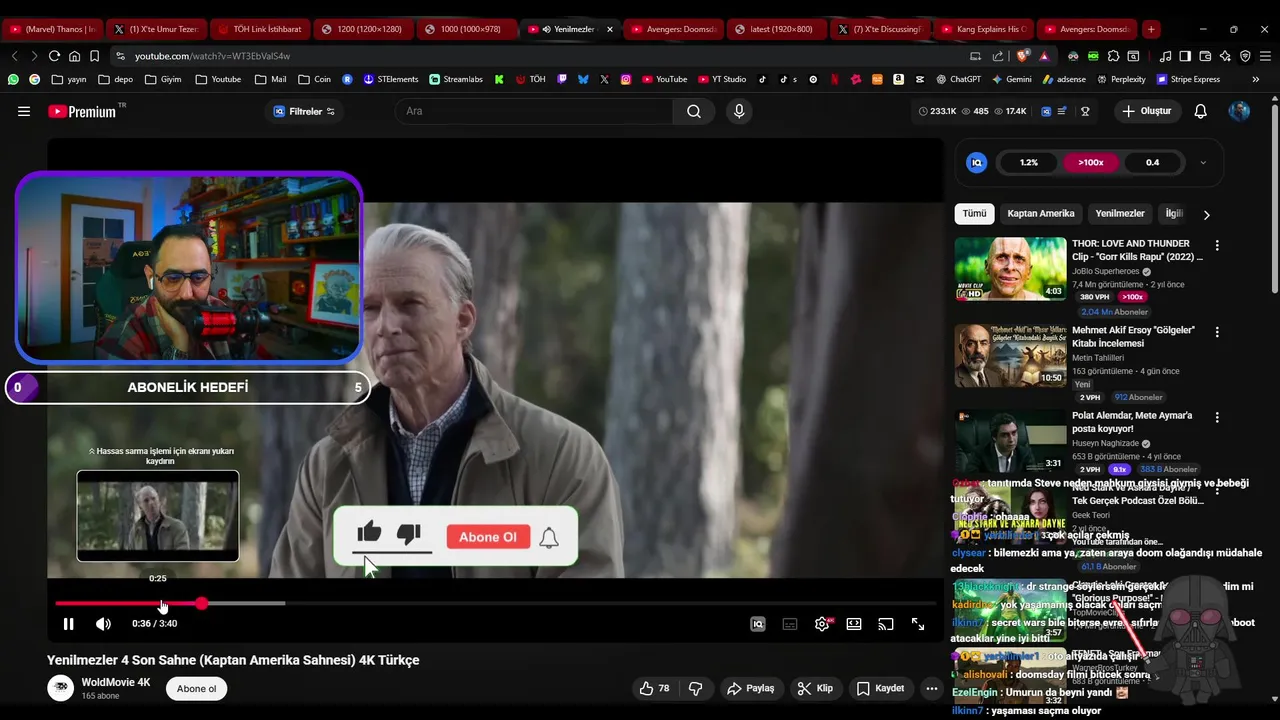1280x720 pixels.
Task: Dislike the video below the player
Action: point(696,688)
